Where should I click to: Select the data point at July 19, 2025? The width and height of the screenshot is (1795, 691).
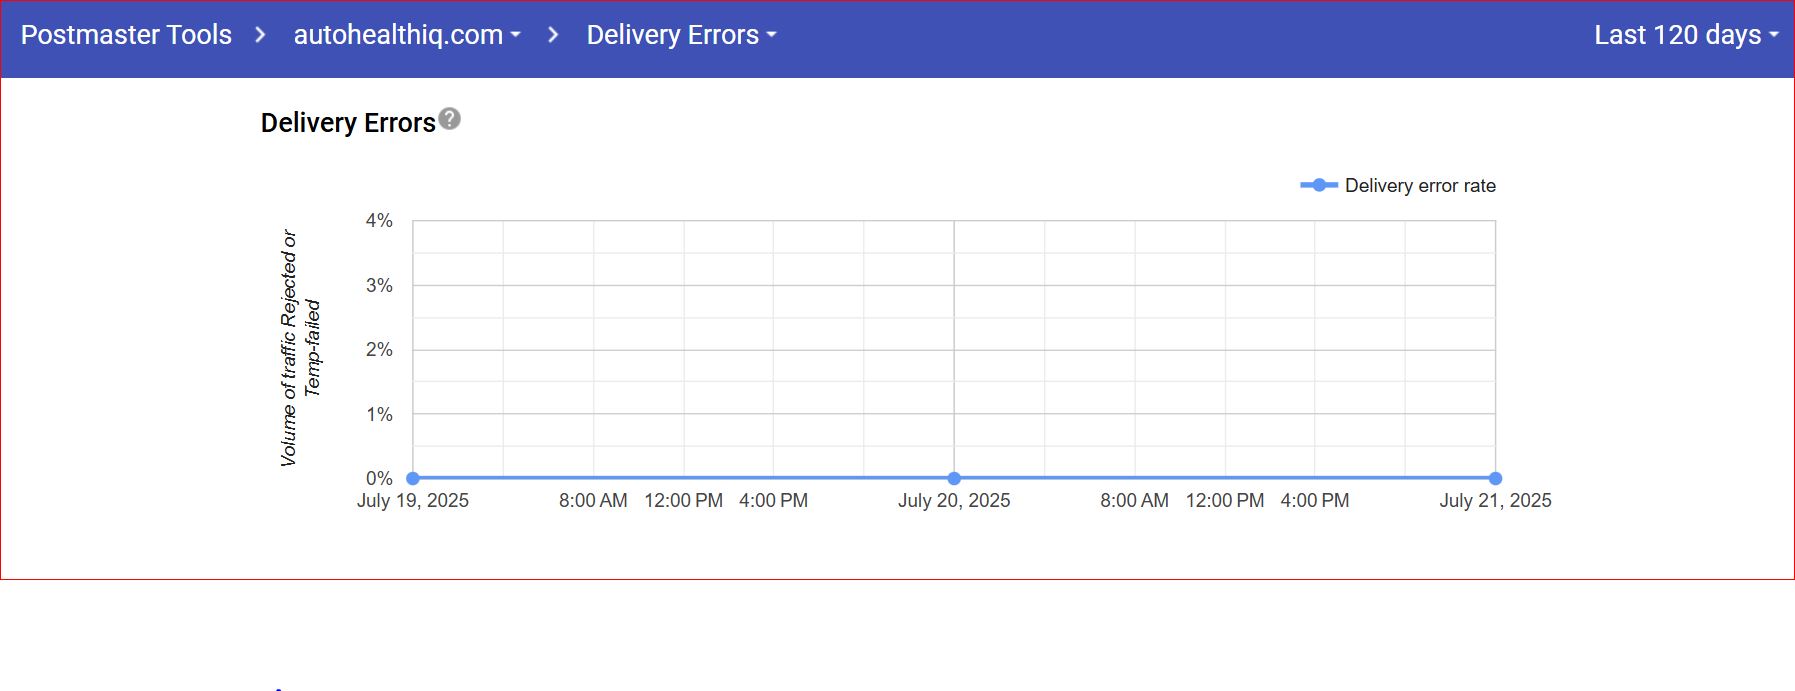(413, 478)
